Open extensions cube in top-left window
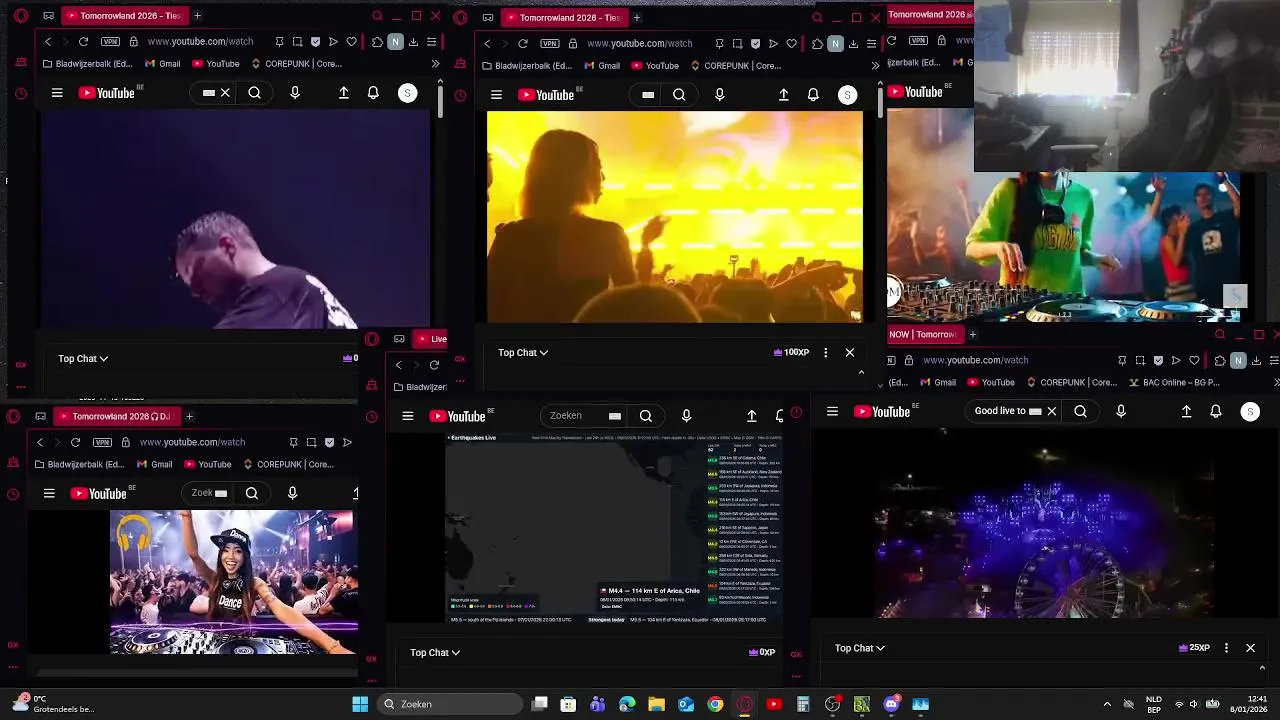 coord(377,42)
